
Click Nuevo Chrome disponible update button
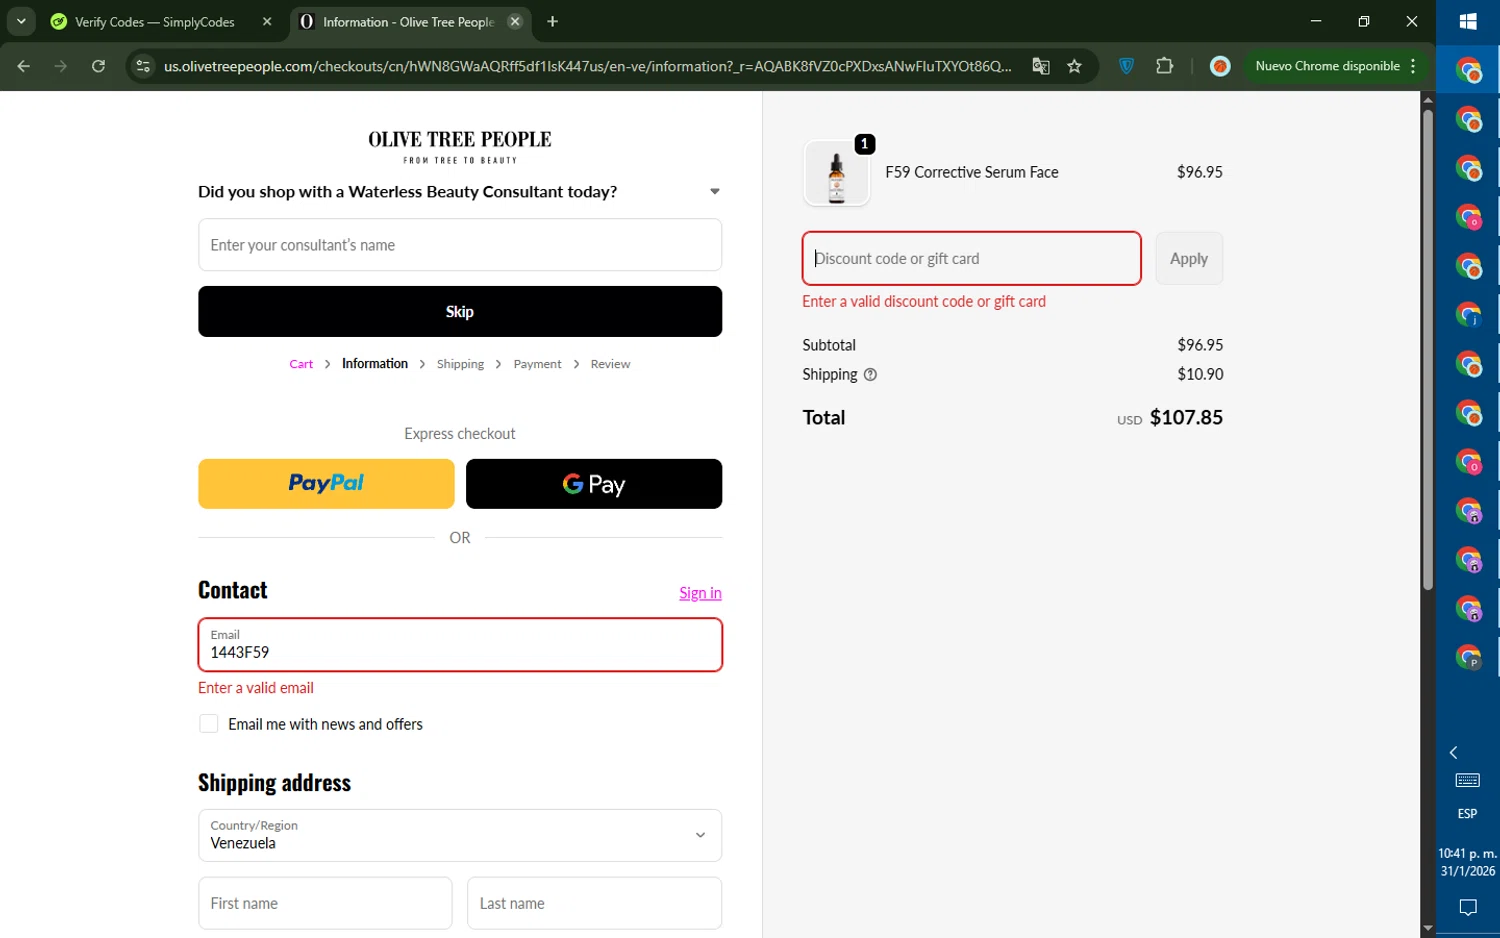(x=1327, y=66)
